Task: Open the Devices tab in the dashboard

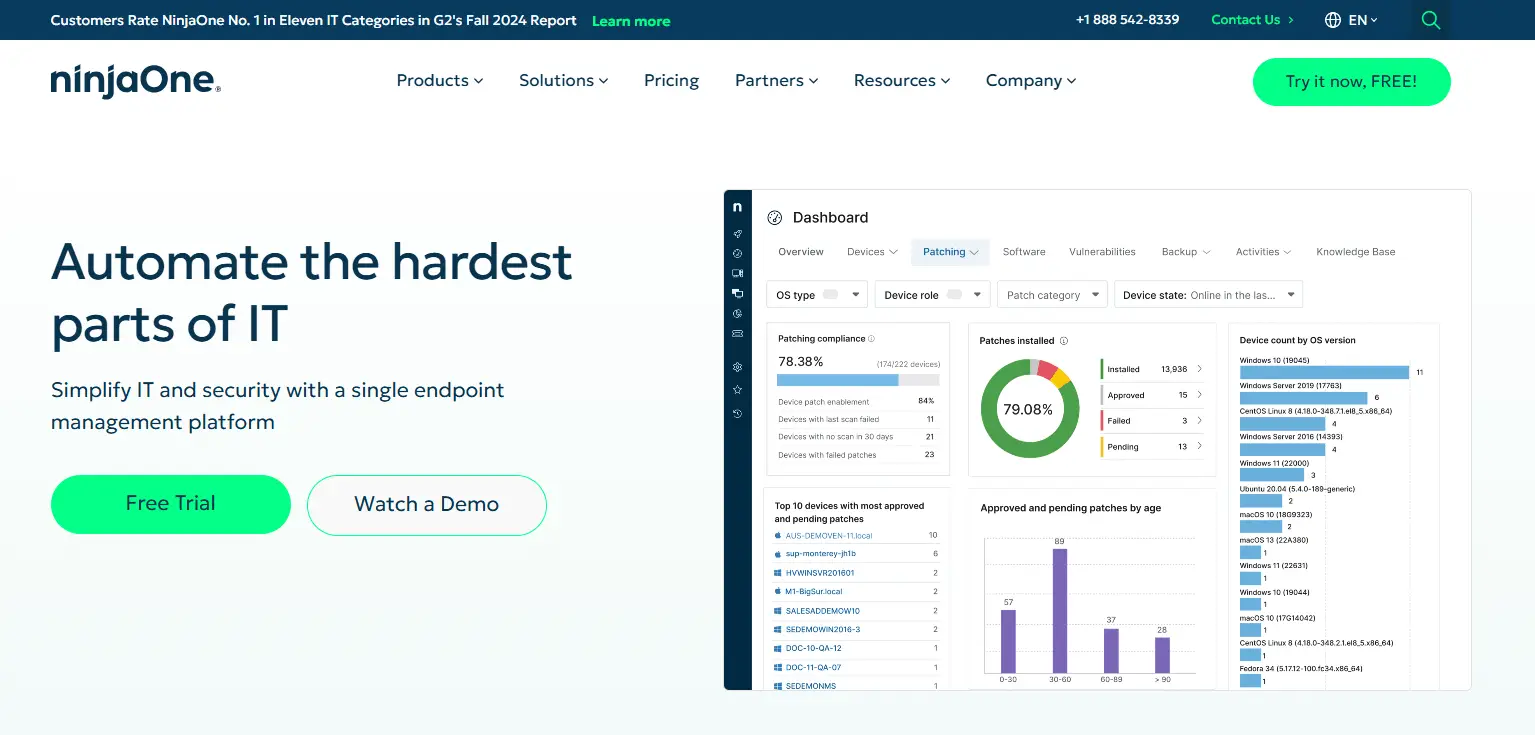Action: pos(872,252)
